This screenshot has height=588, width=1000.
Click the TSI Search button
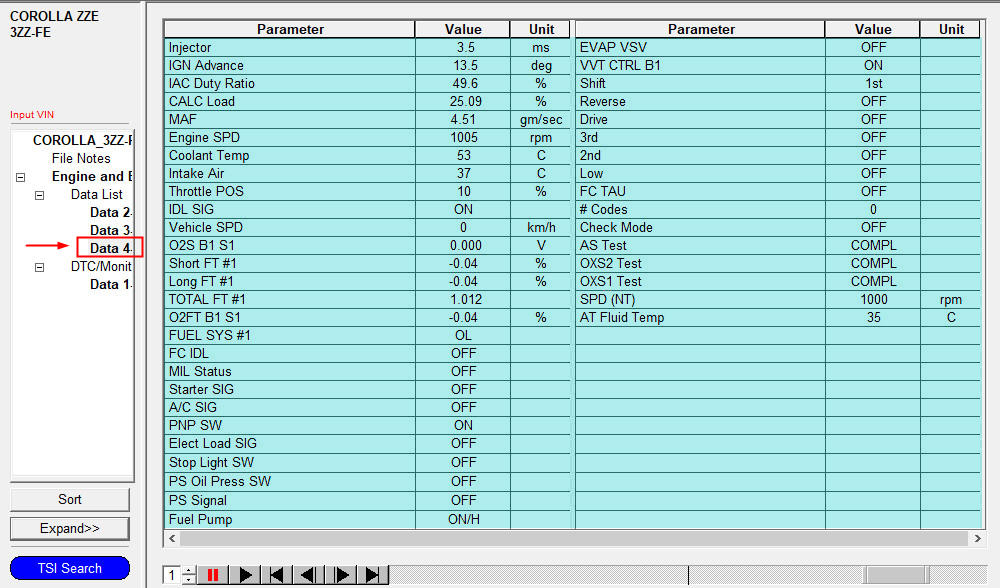[70, 568]
